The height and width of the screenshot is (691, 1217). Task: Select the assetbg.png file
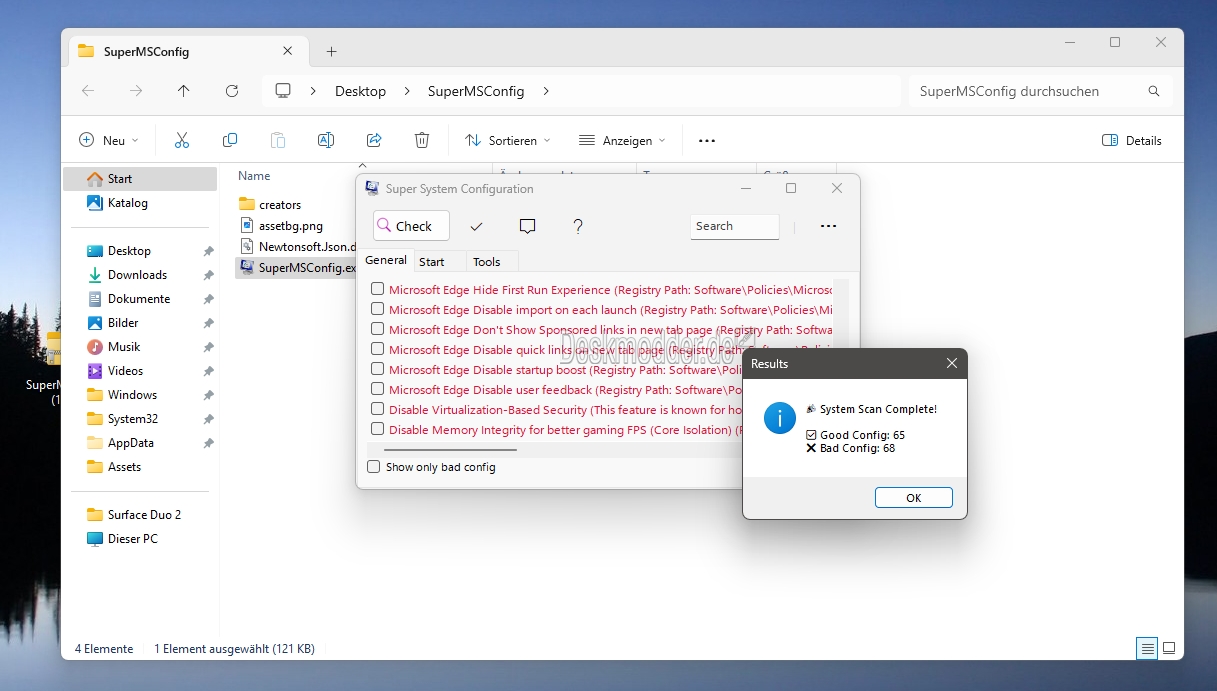[x=281, y=226]
